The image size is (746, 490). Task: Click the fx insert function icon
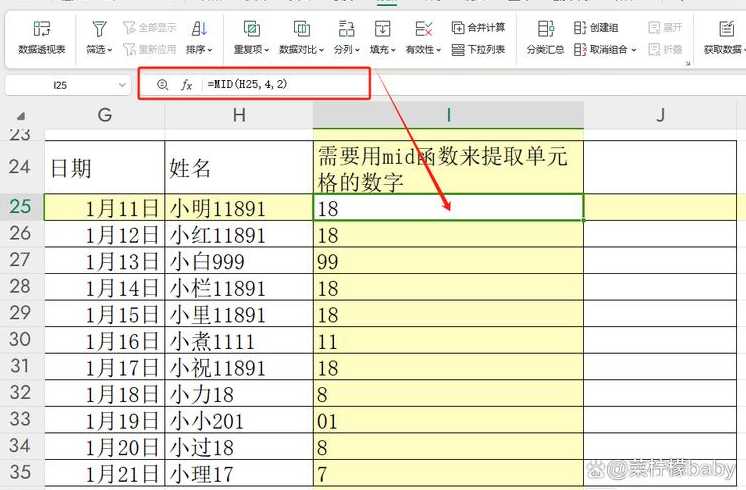click(186, 85)
